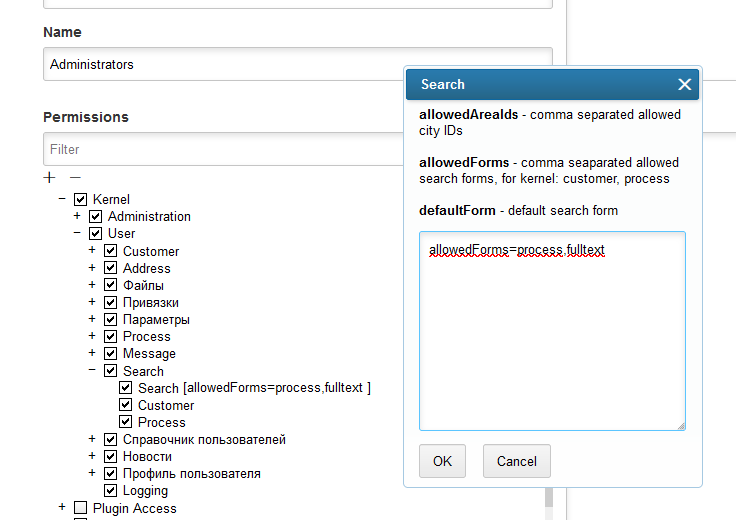Uncheck the User checkbox

tap(95, 233)
